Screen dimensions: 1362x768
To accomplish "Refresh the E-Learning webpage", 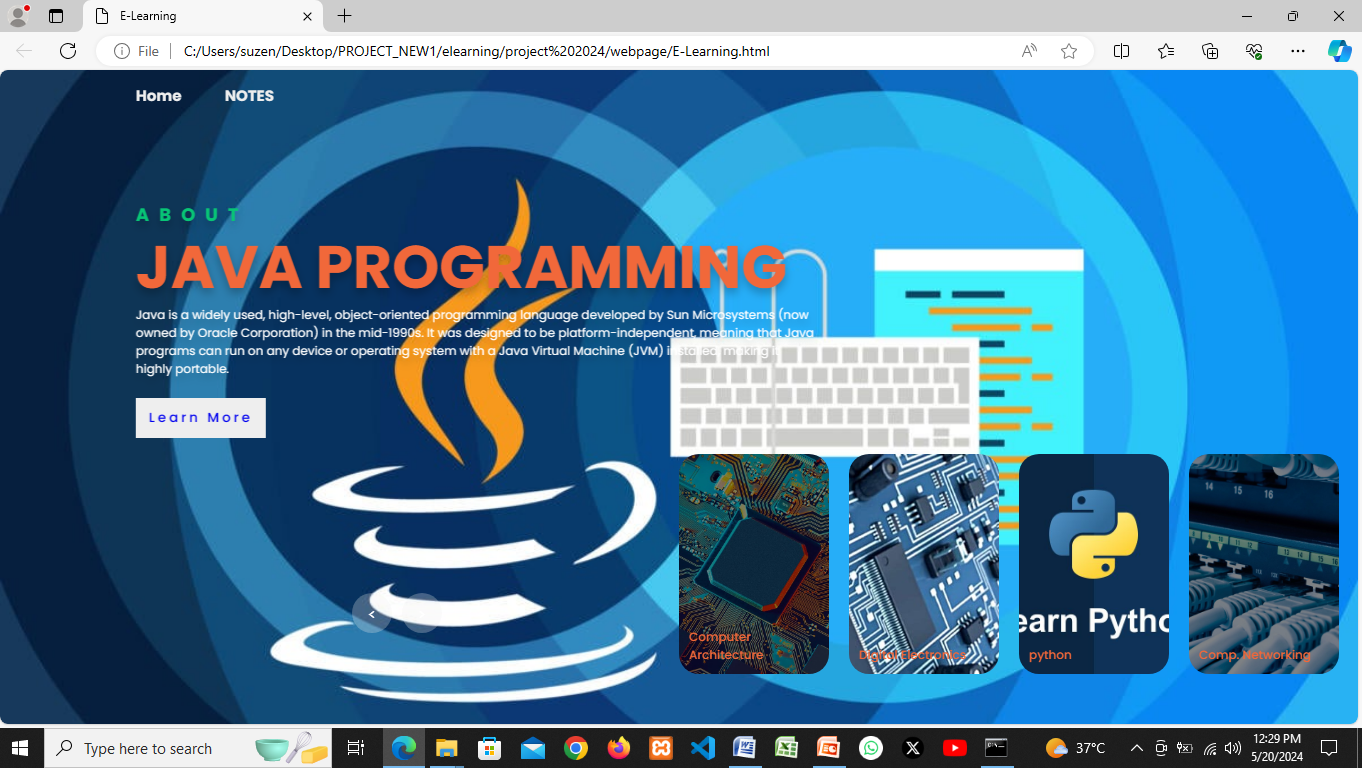I will [x=67, y=51].
